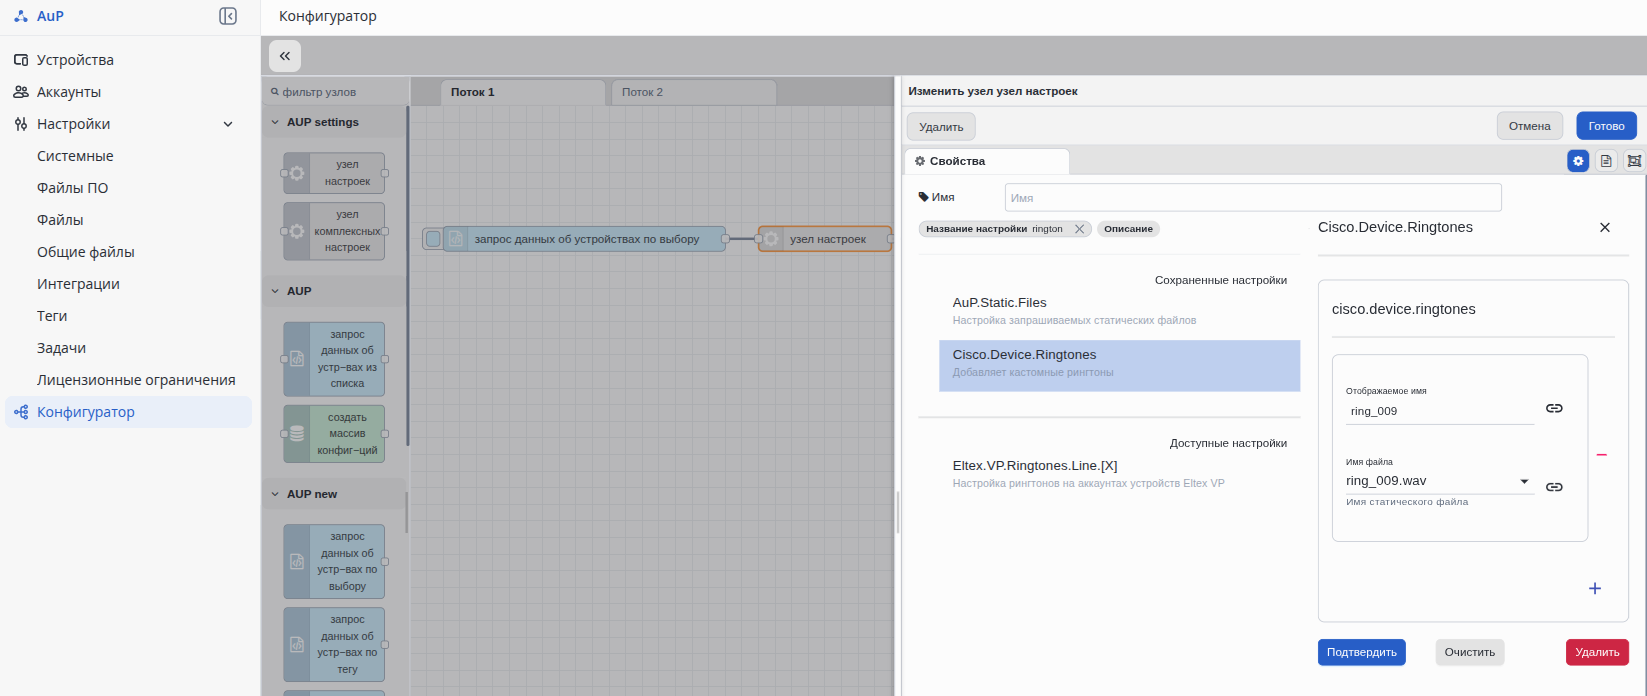1647x696 pixels.
Task: Select Eltex.VP.Ringtones.Line.[X] available setting
Action: pyautogui.click(x=1120, y=474)
